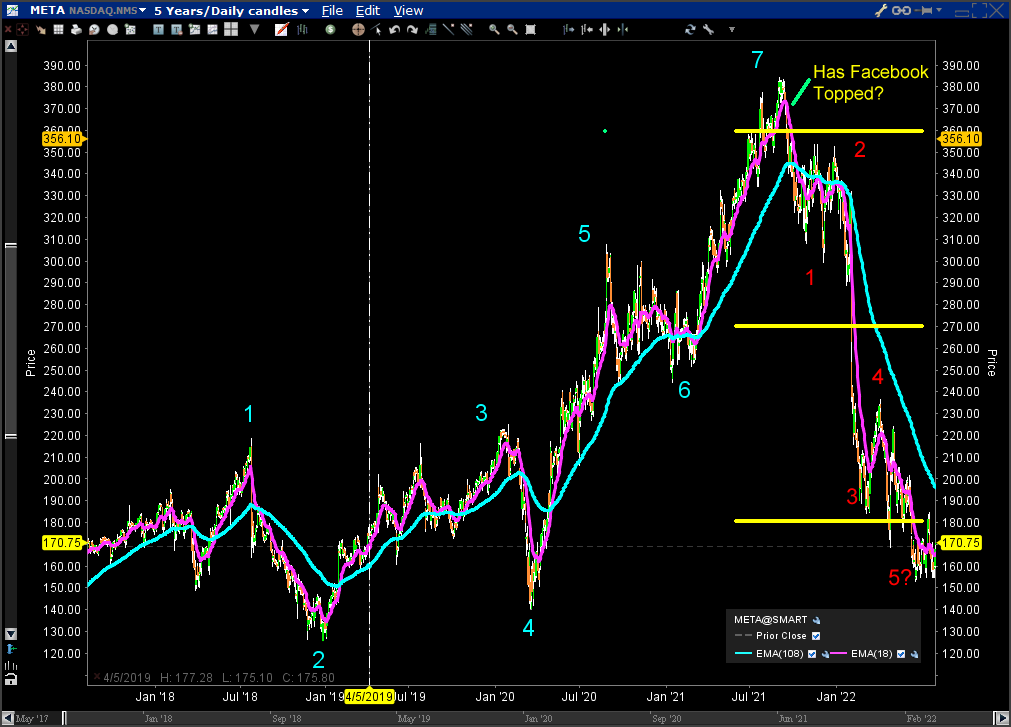Open the File menu
Viewport: 1011px width, 727px height.
(332, 11)
